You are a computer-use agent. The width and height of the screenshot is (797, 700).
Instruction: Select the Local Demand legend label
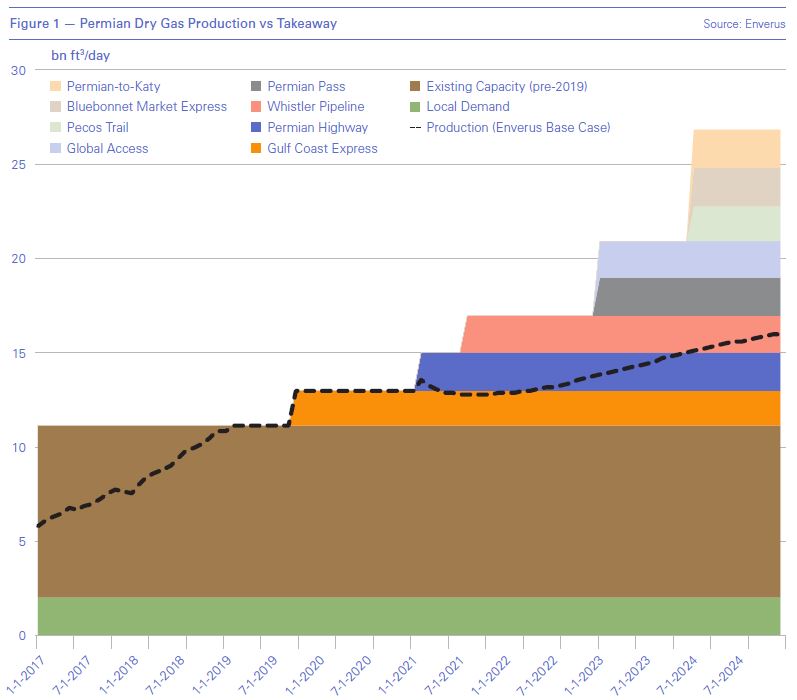[x=467, y=107]
